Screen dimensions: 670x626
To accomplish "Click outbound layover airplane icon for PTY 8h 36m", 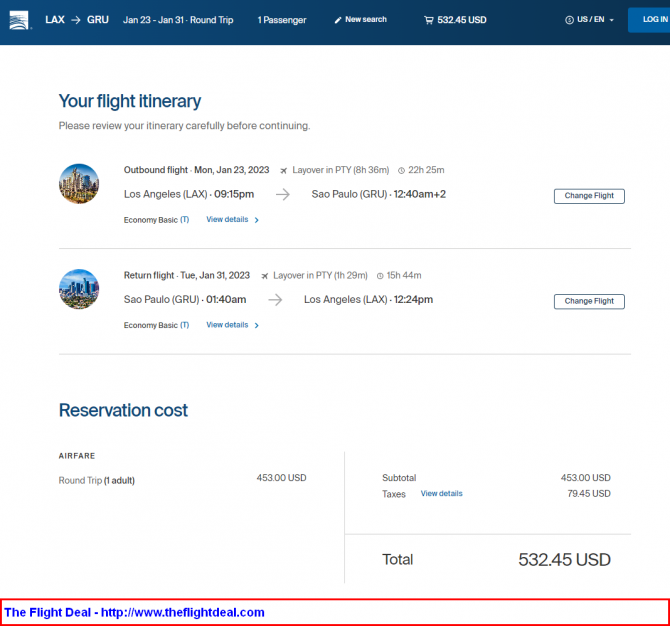I will (283, 170).
